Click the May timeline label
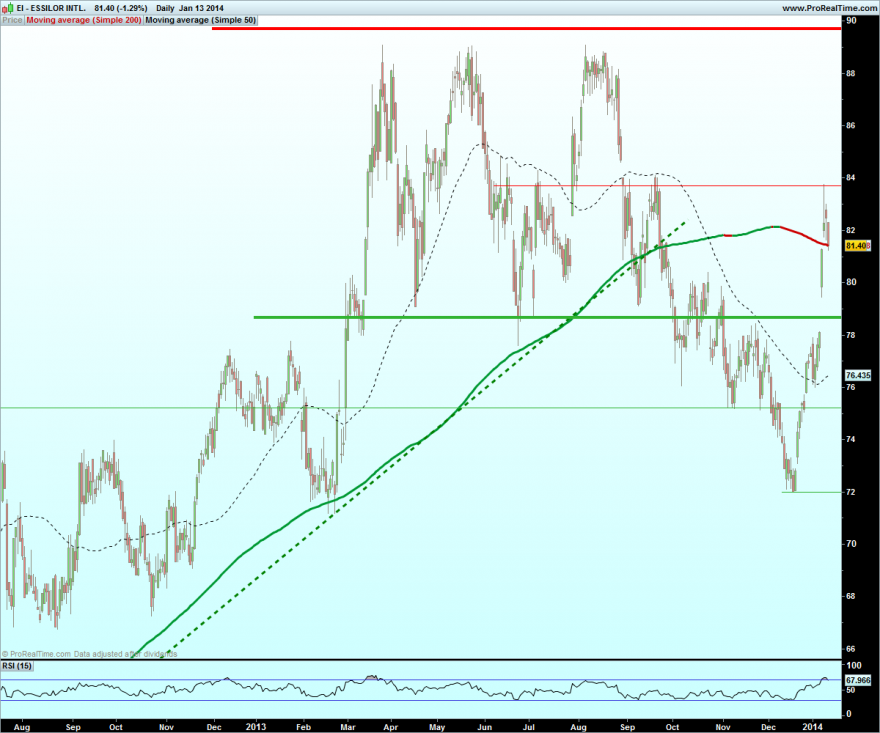The height and width of the screenshot is (733, 880). click(437, 727)
